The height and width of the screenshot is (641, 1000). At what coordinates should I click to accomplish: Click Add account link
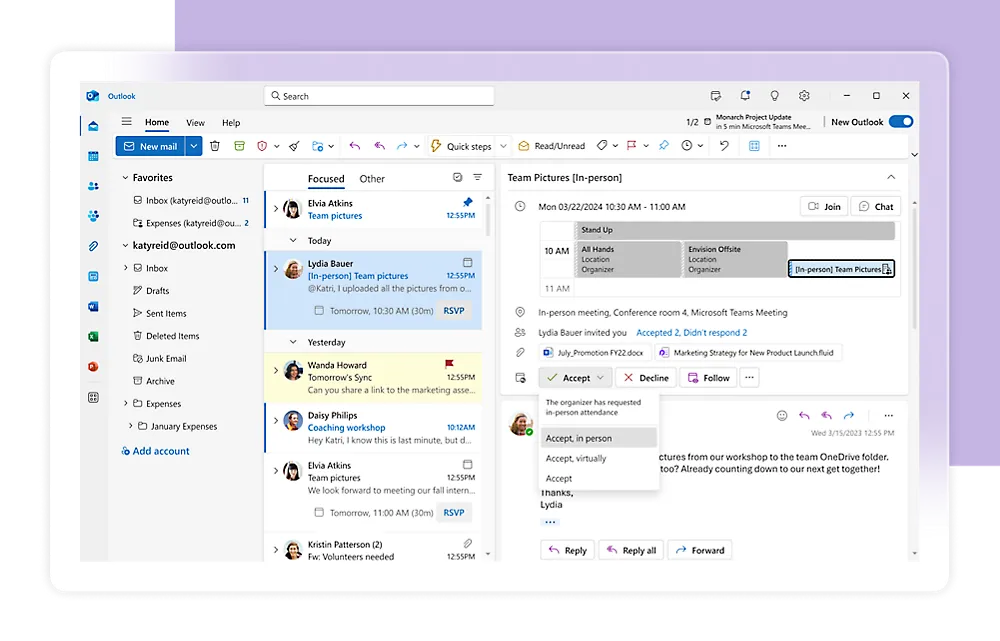156,451
